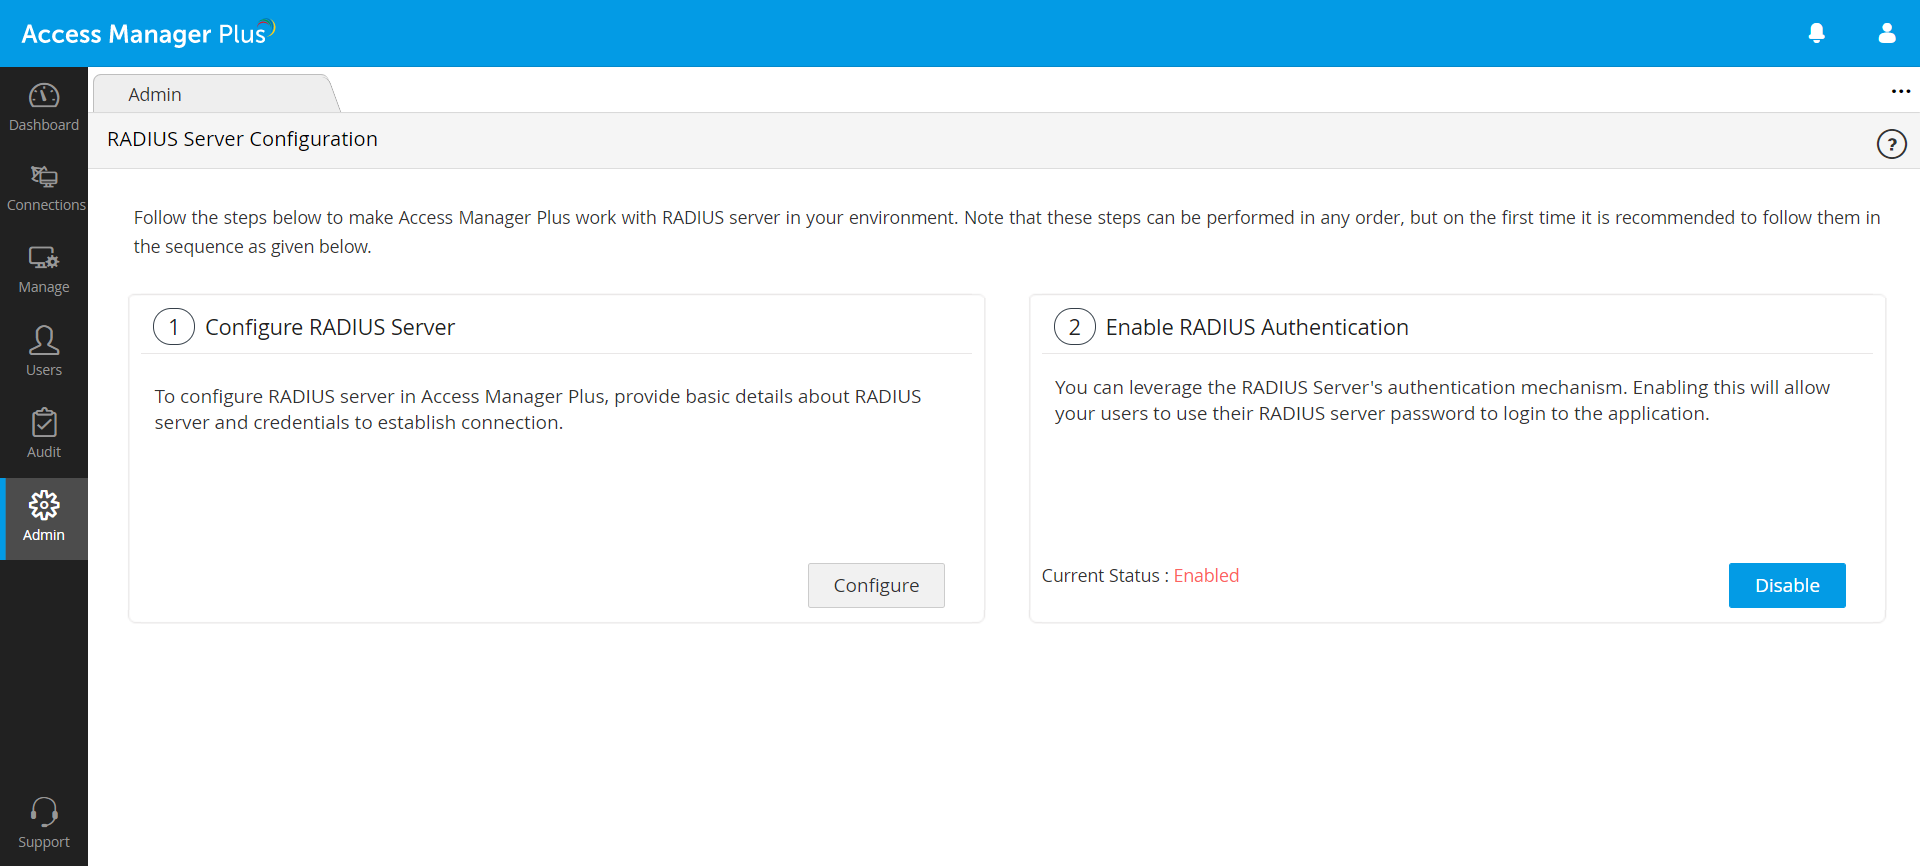Open the Dashboard section in sidebar

44,108
